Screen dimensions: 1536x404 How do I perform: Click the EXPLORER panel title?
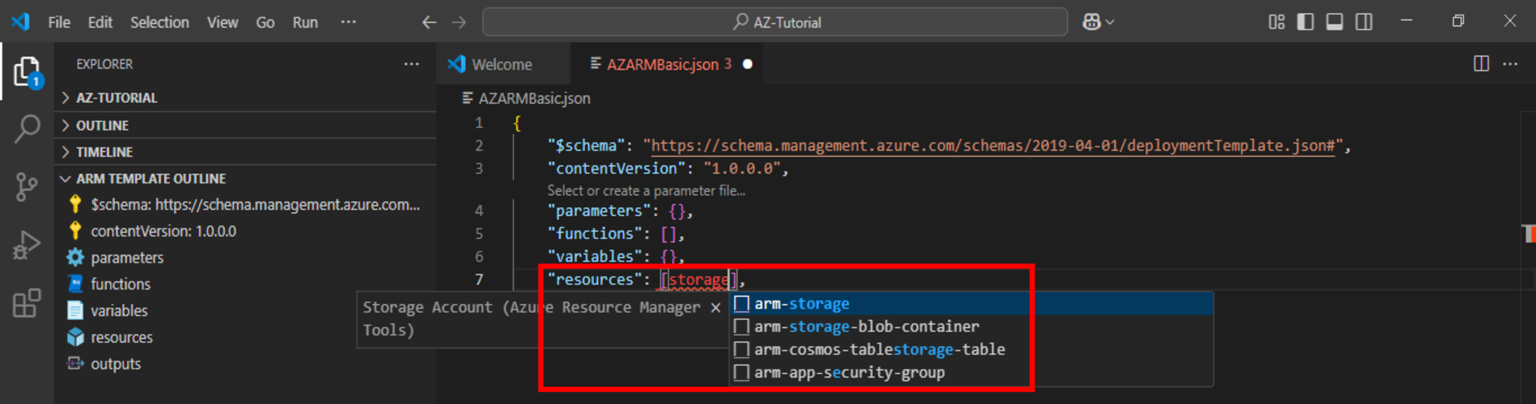click(x=104, y=64)
